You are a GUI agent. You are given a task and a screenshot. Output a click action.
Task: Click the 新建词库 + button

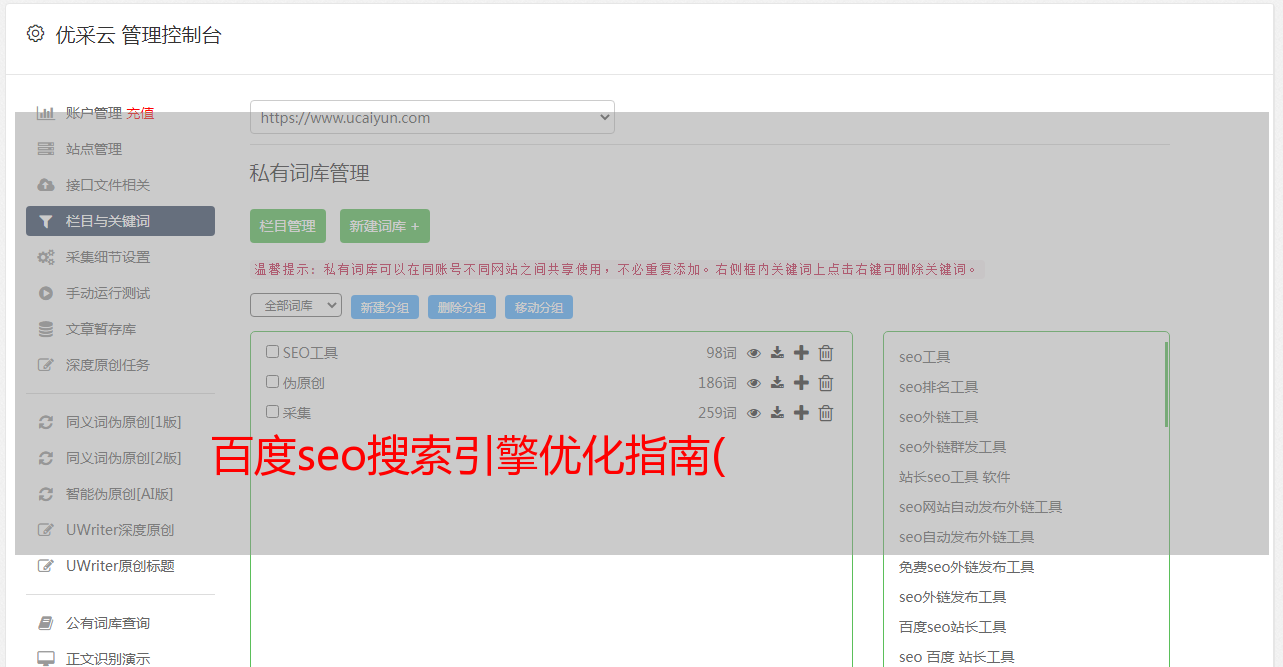[x=385, y=226]
